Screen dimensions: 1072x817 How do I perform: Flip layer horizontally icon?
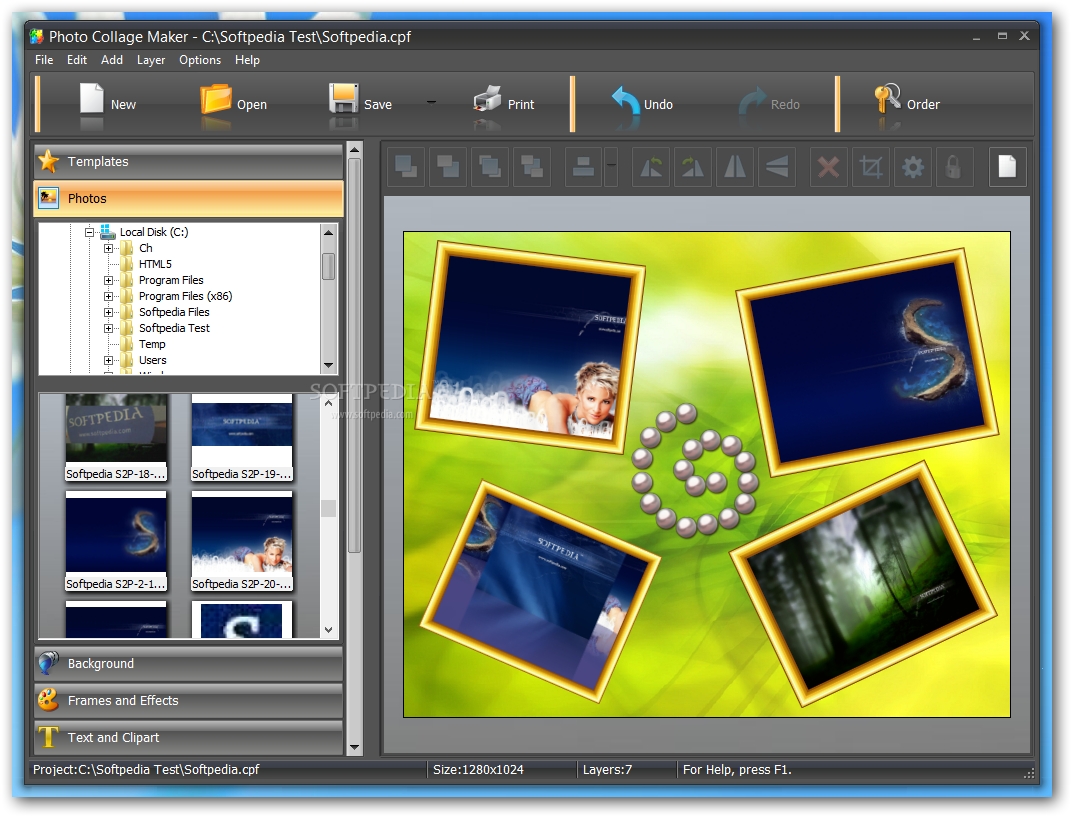pos(734,167)
